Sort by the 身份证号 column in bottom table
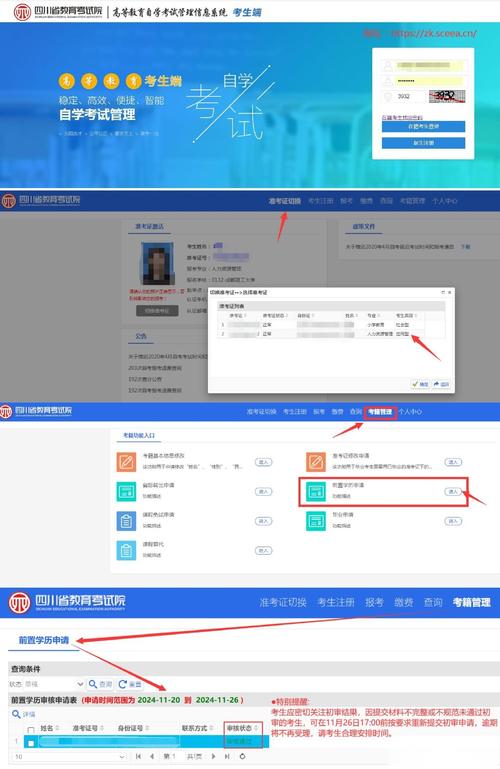 point(147,728)
